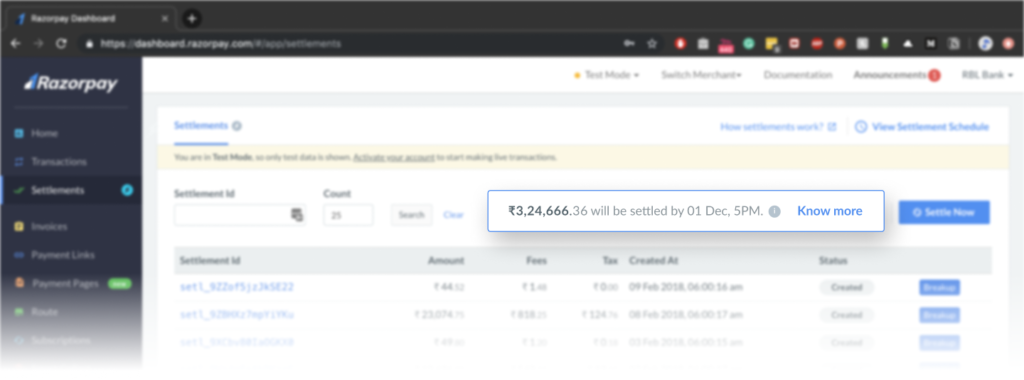
Task: Click the clock icon beside View Settlement Schedule
Action: coord(861,127)
